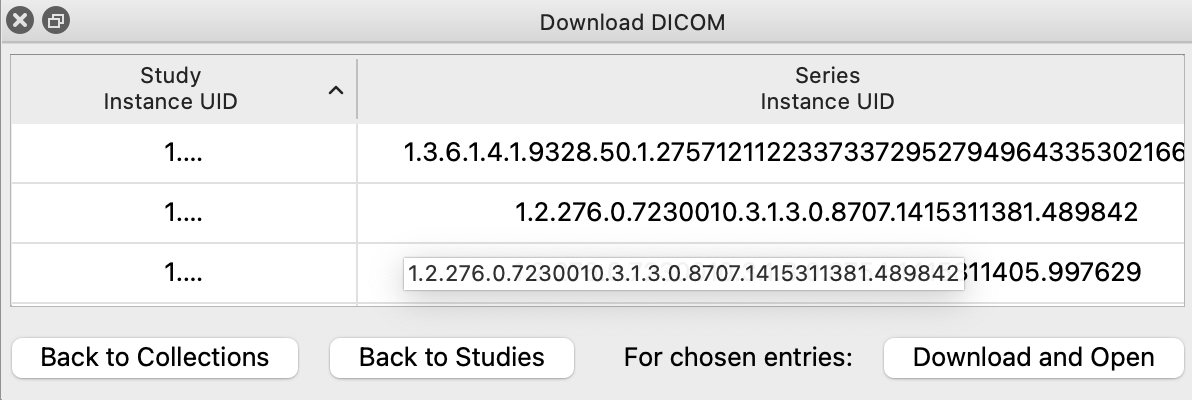
Task: Sort by Study Instance UID column header
Action: (170, 88)
